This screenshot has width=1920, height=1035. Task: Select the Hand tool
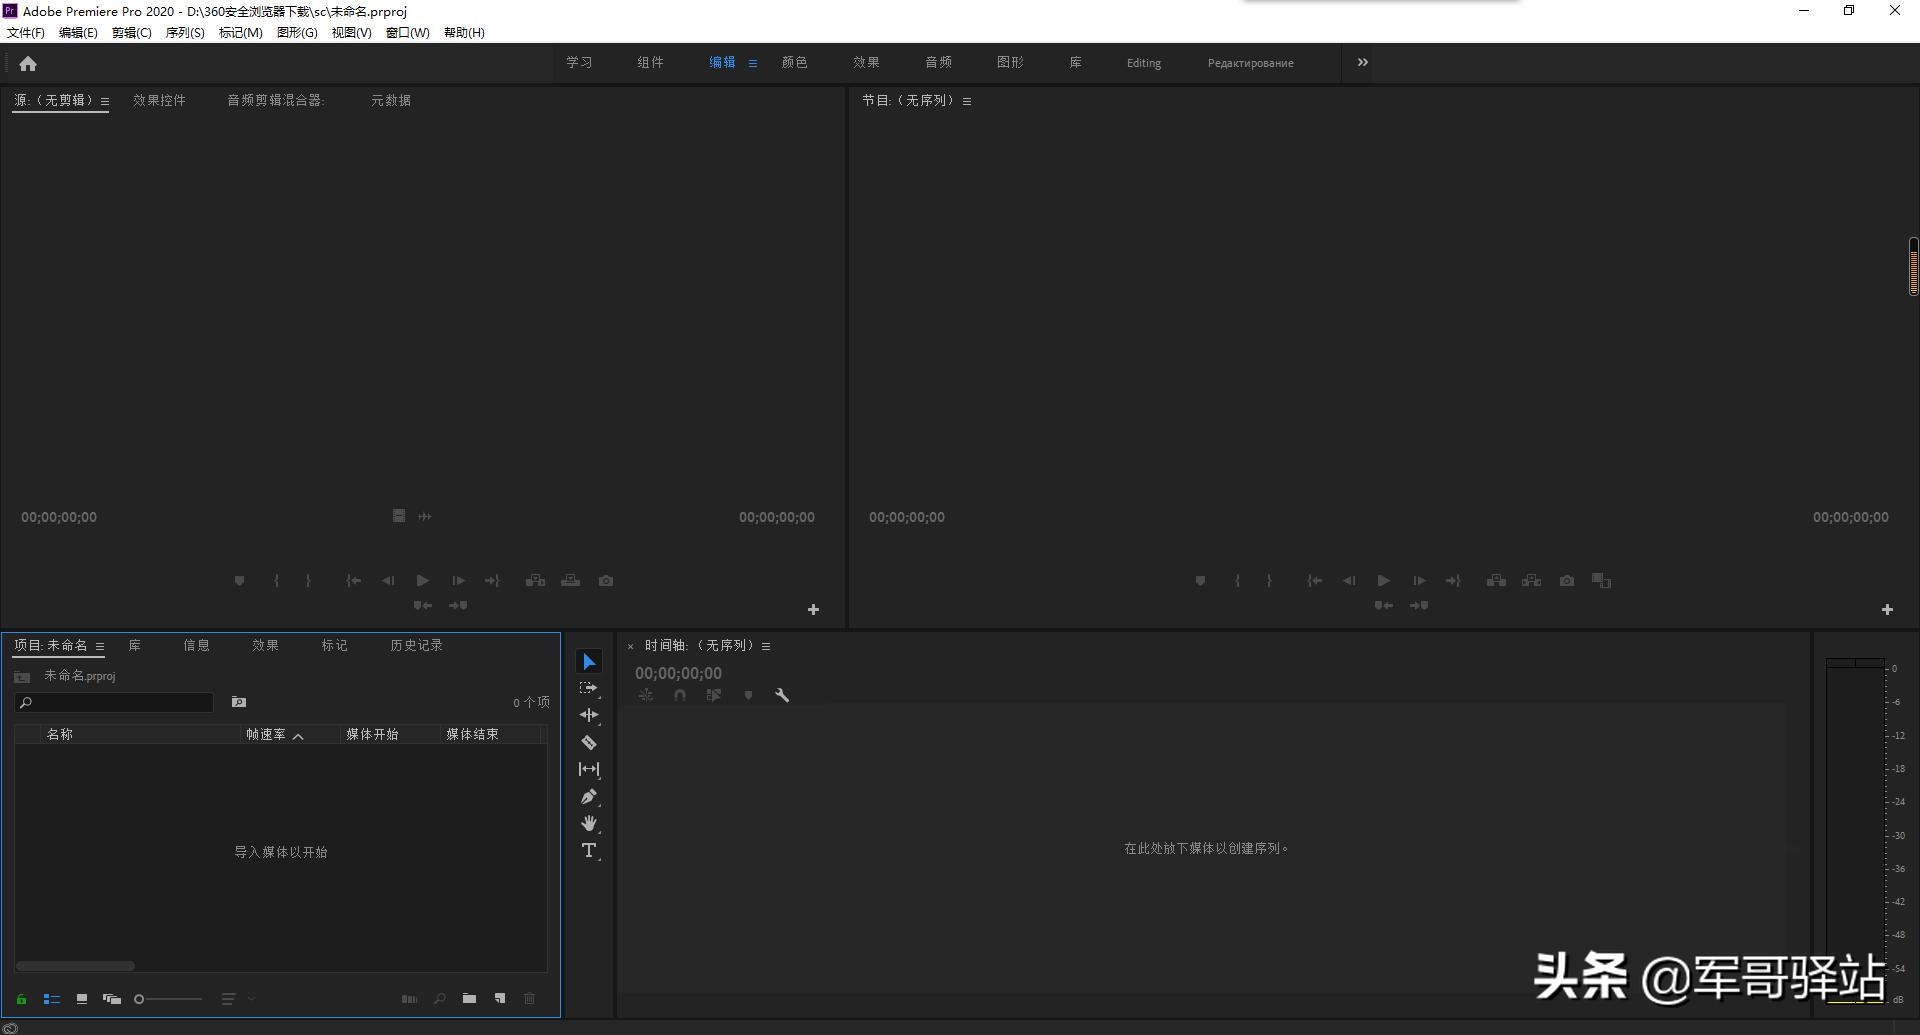pos(589,823)
